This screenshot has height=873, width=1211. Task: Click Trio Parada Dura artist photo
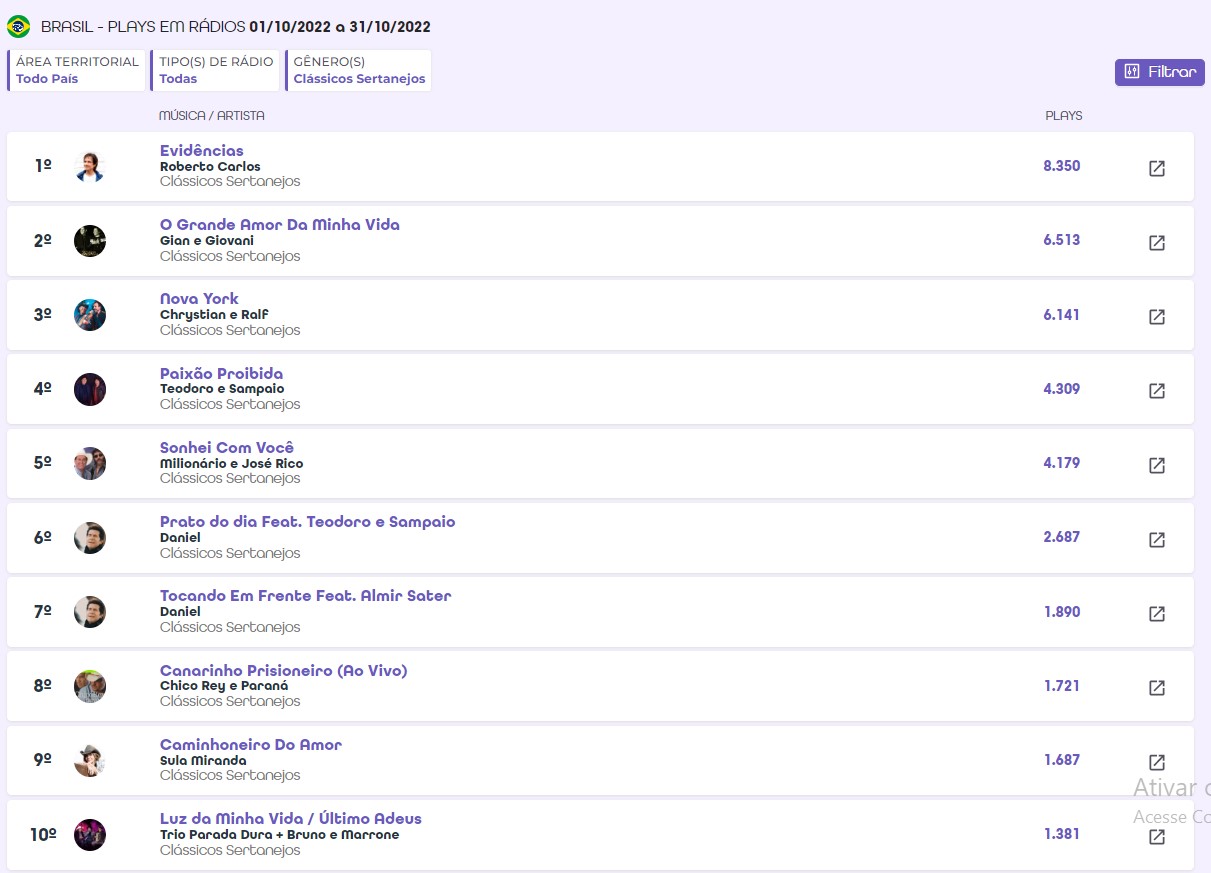pos(90,835)
